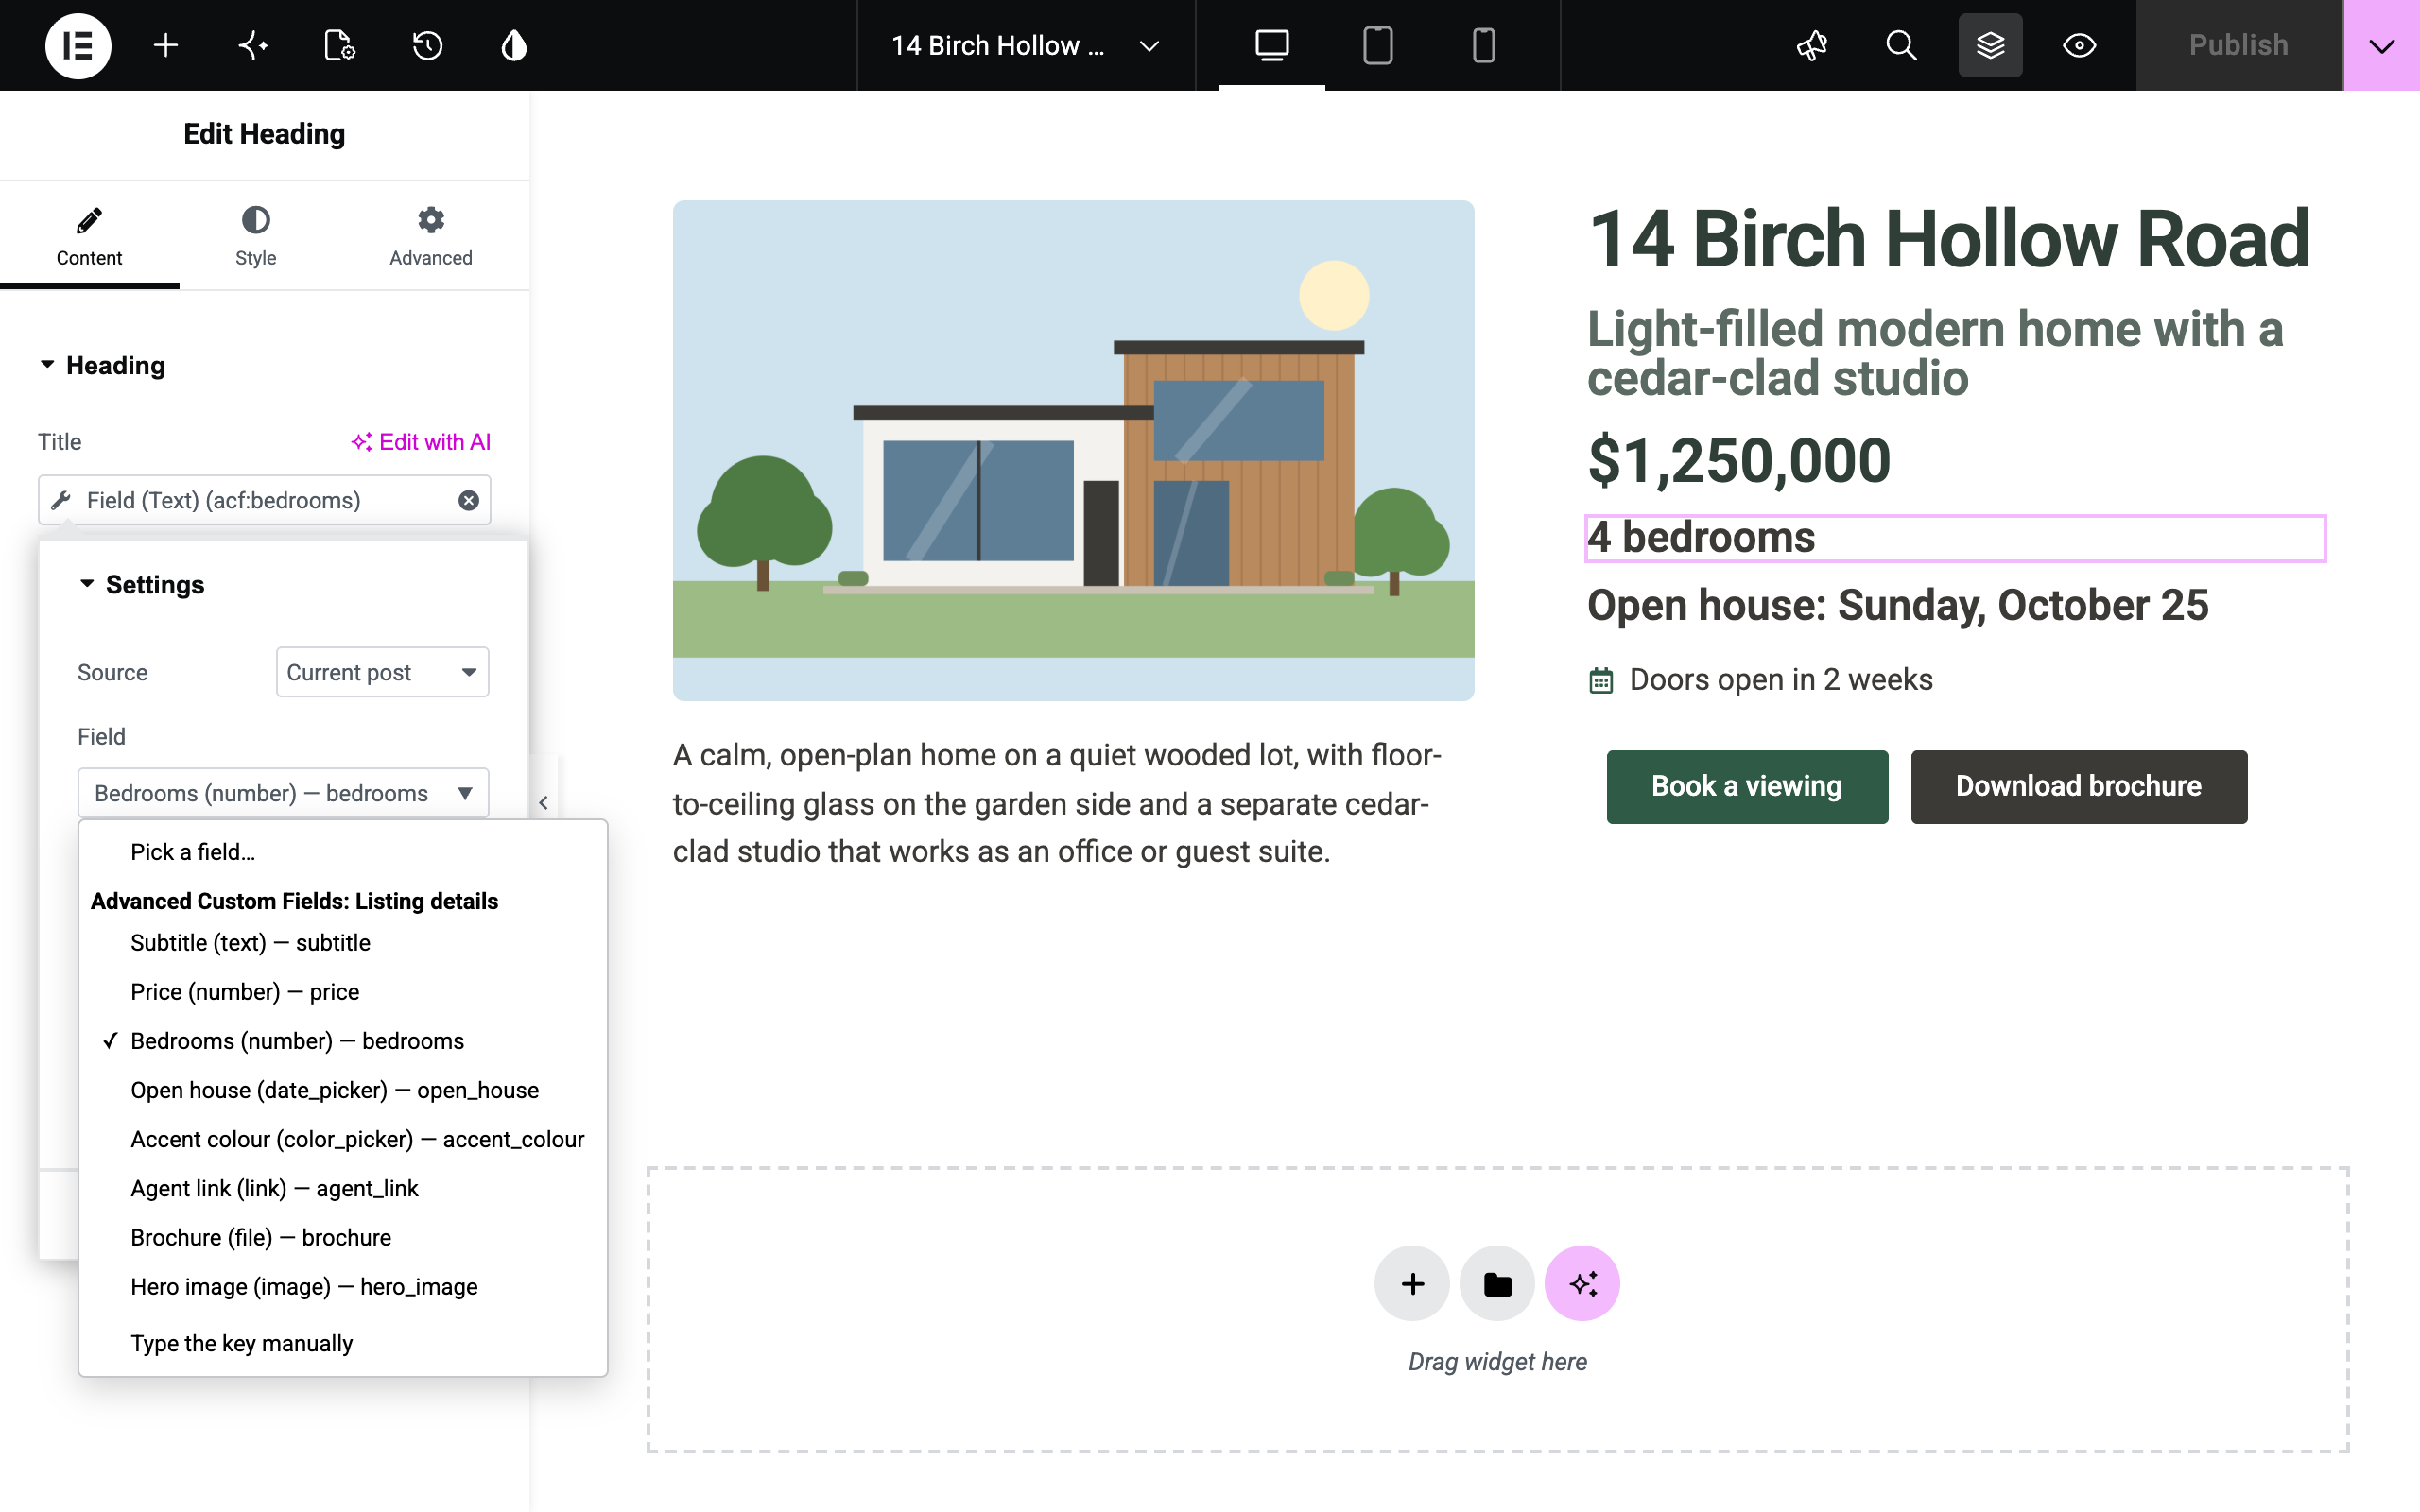
Task: Add new element with plus icon
Action: 166,45
